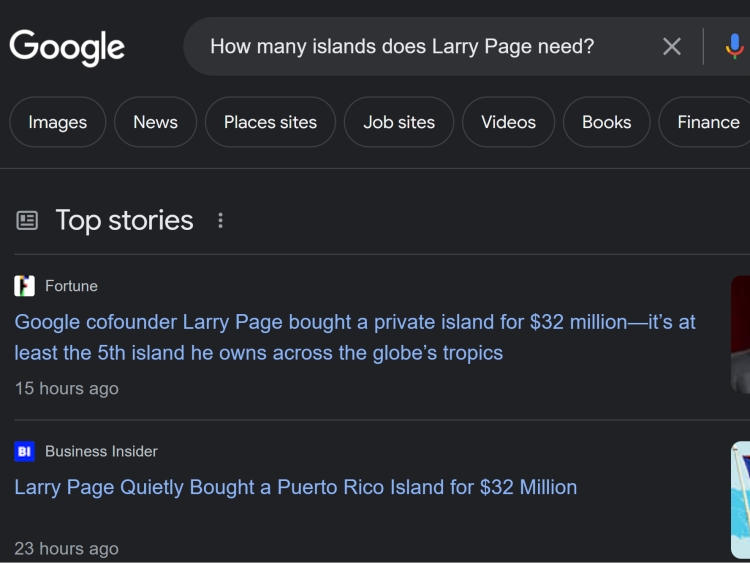Switch to the Videos results tab
The width and height of the screenshot is (750, 563).
point(508,122)
